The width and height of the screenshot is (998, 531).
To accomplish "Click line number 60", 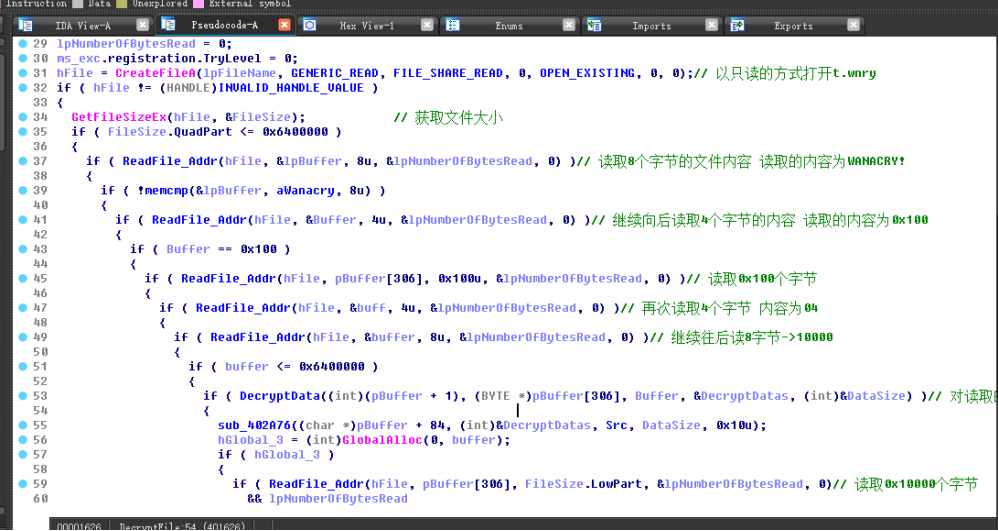I will click(40, 499).
